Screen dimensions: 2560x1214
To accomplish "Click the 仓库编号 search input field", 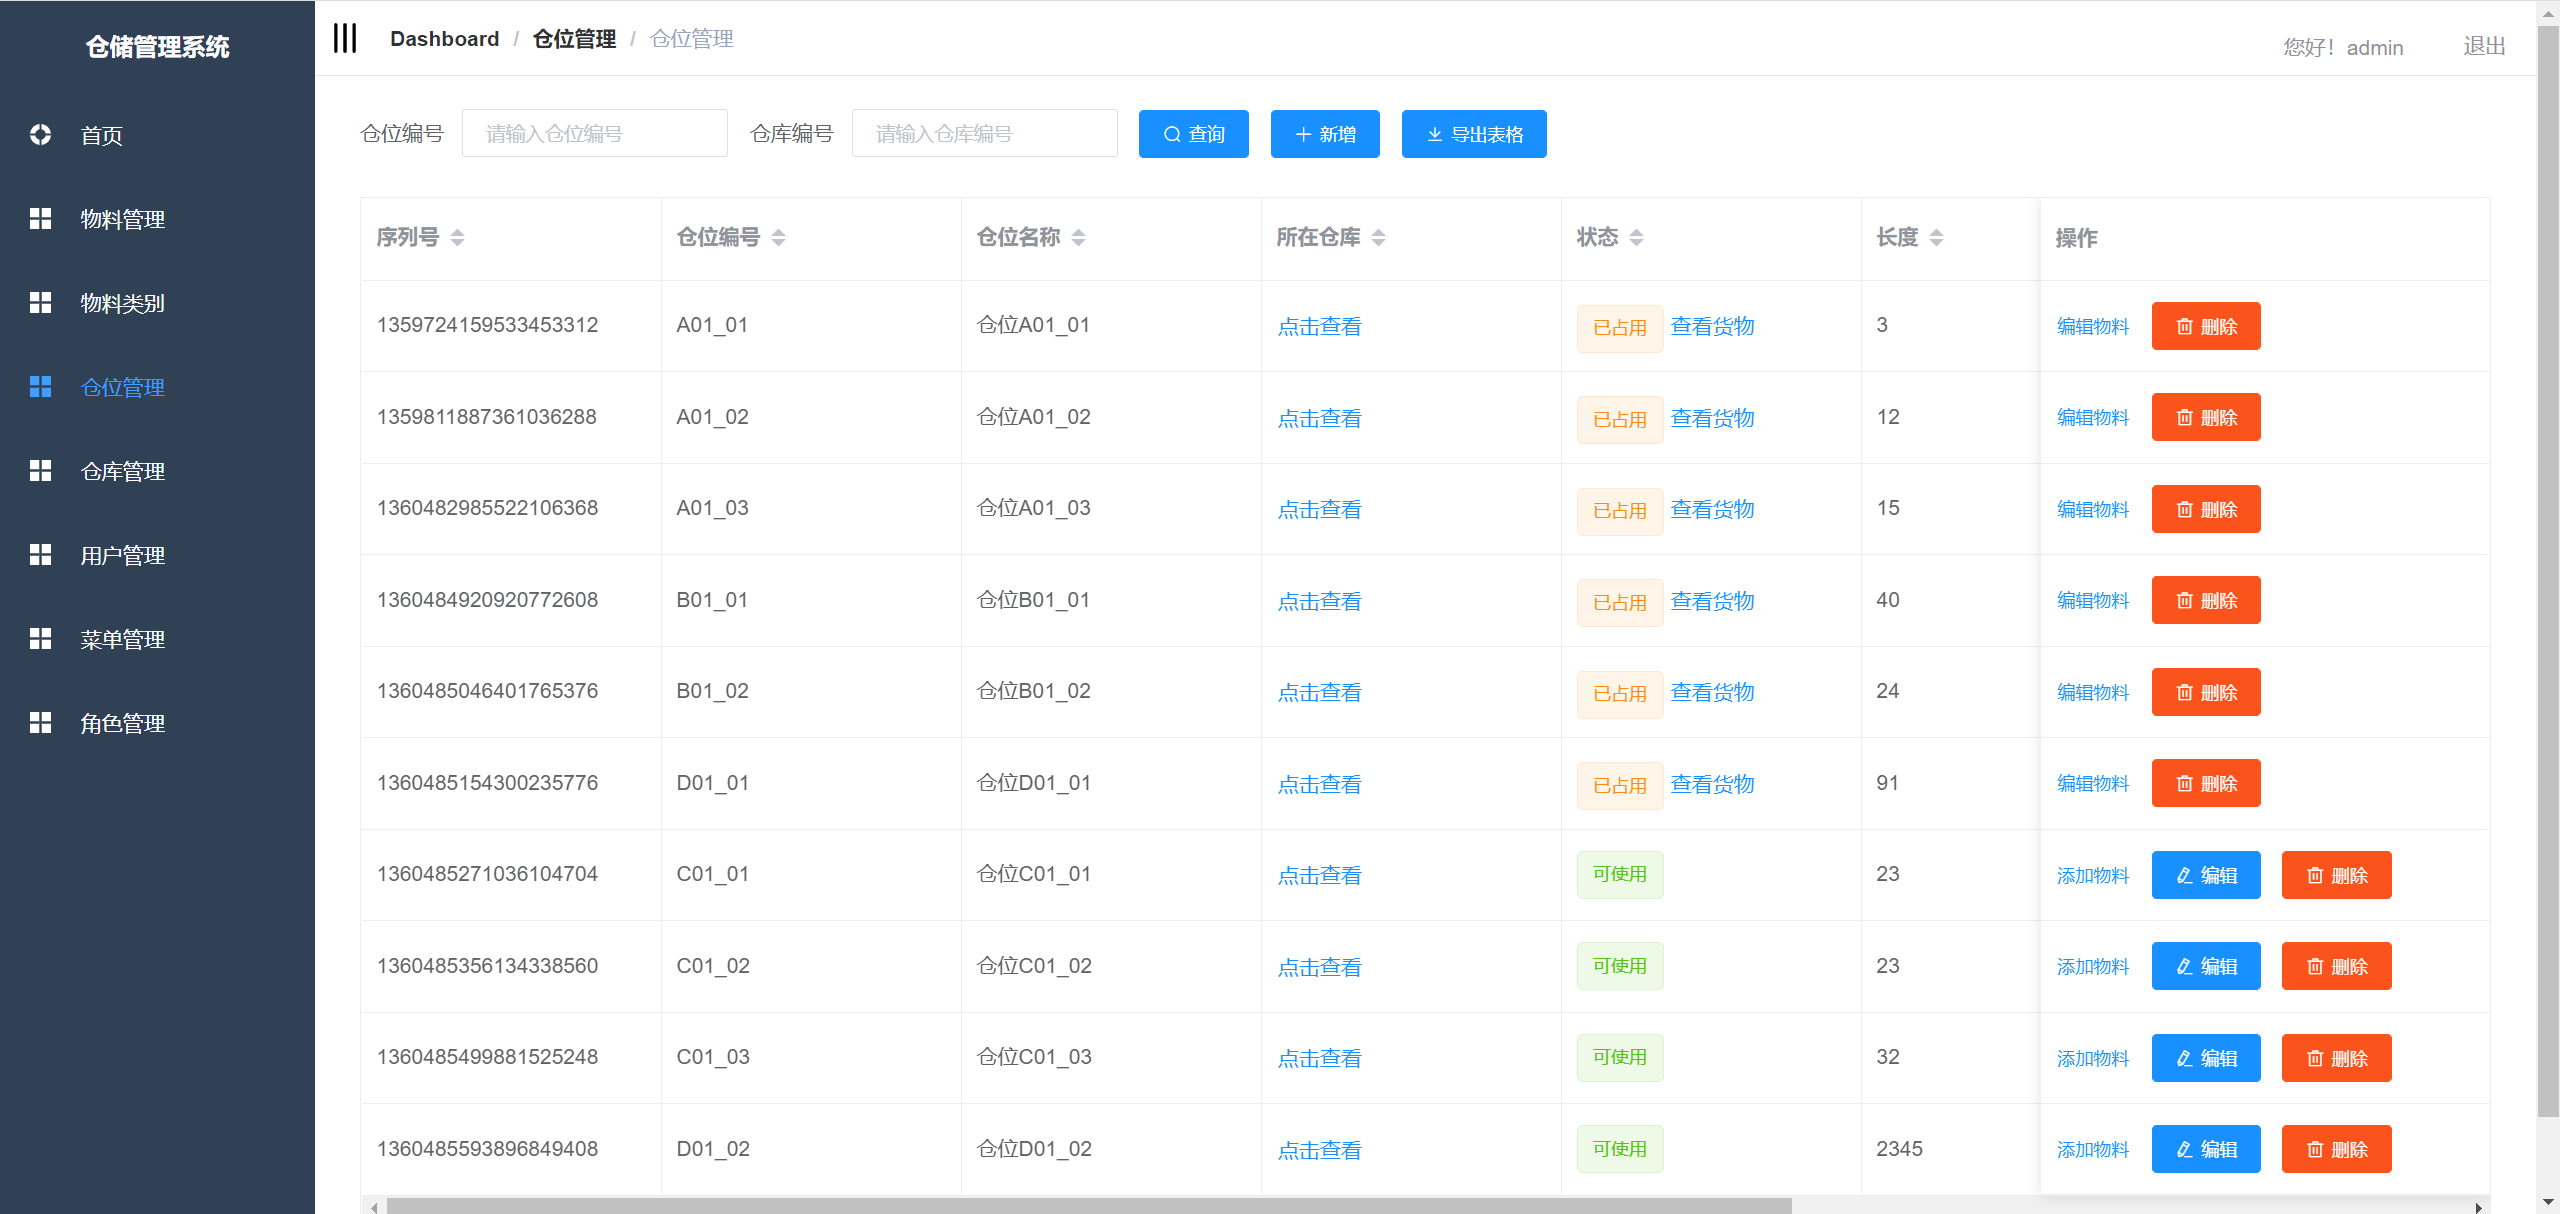I will (x=985, y=133).
